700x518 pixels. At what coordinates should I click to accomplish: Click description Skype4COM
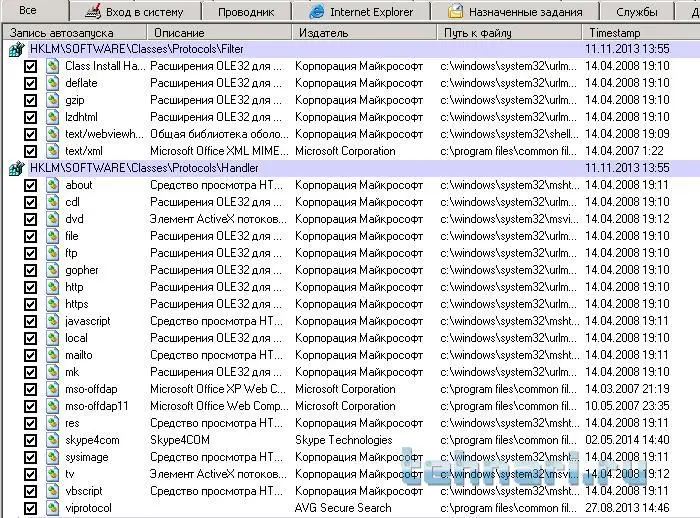click(x=180, y=440)
